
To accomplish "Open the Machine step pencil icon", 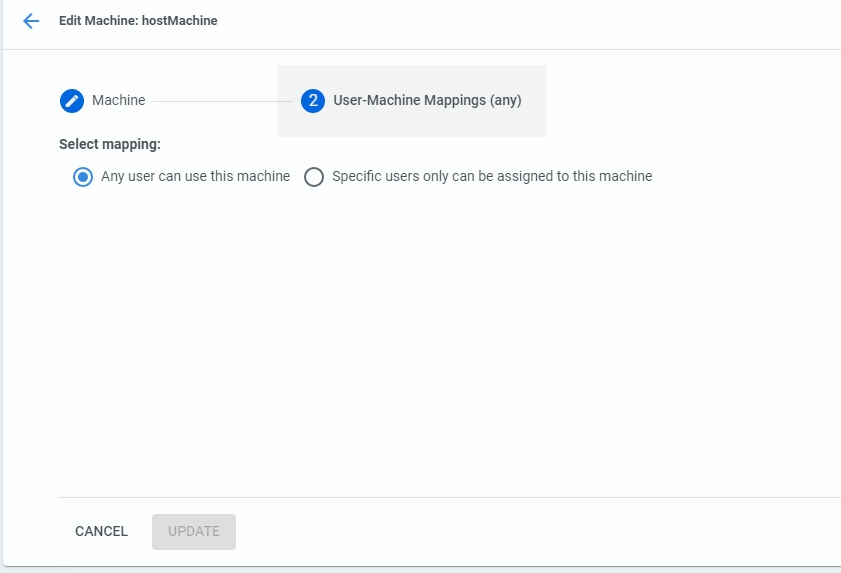I will pos(72,101).
